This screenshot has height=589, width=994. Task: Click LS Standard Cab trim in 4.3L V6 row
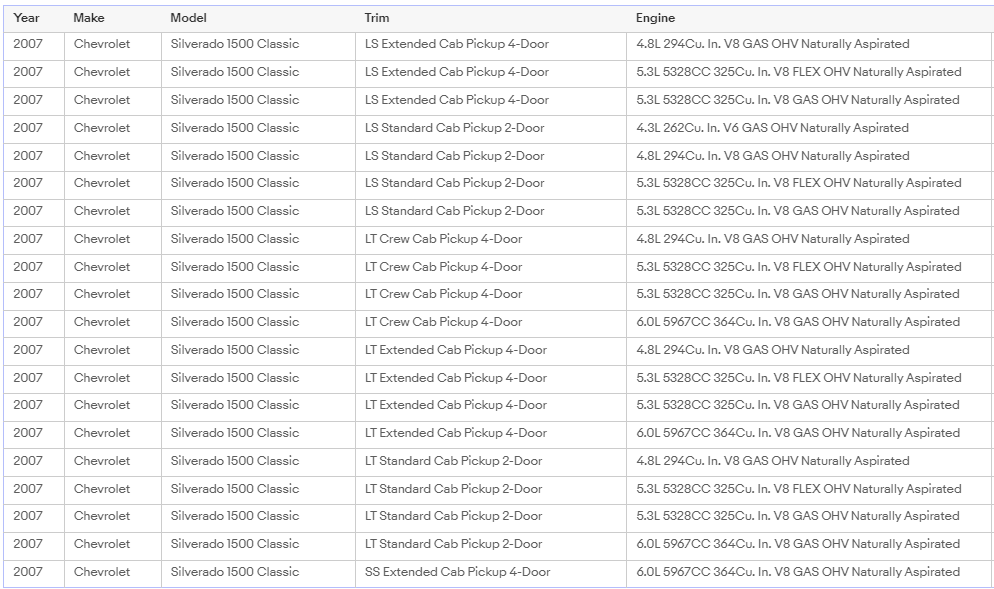point(454,128)
